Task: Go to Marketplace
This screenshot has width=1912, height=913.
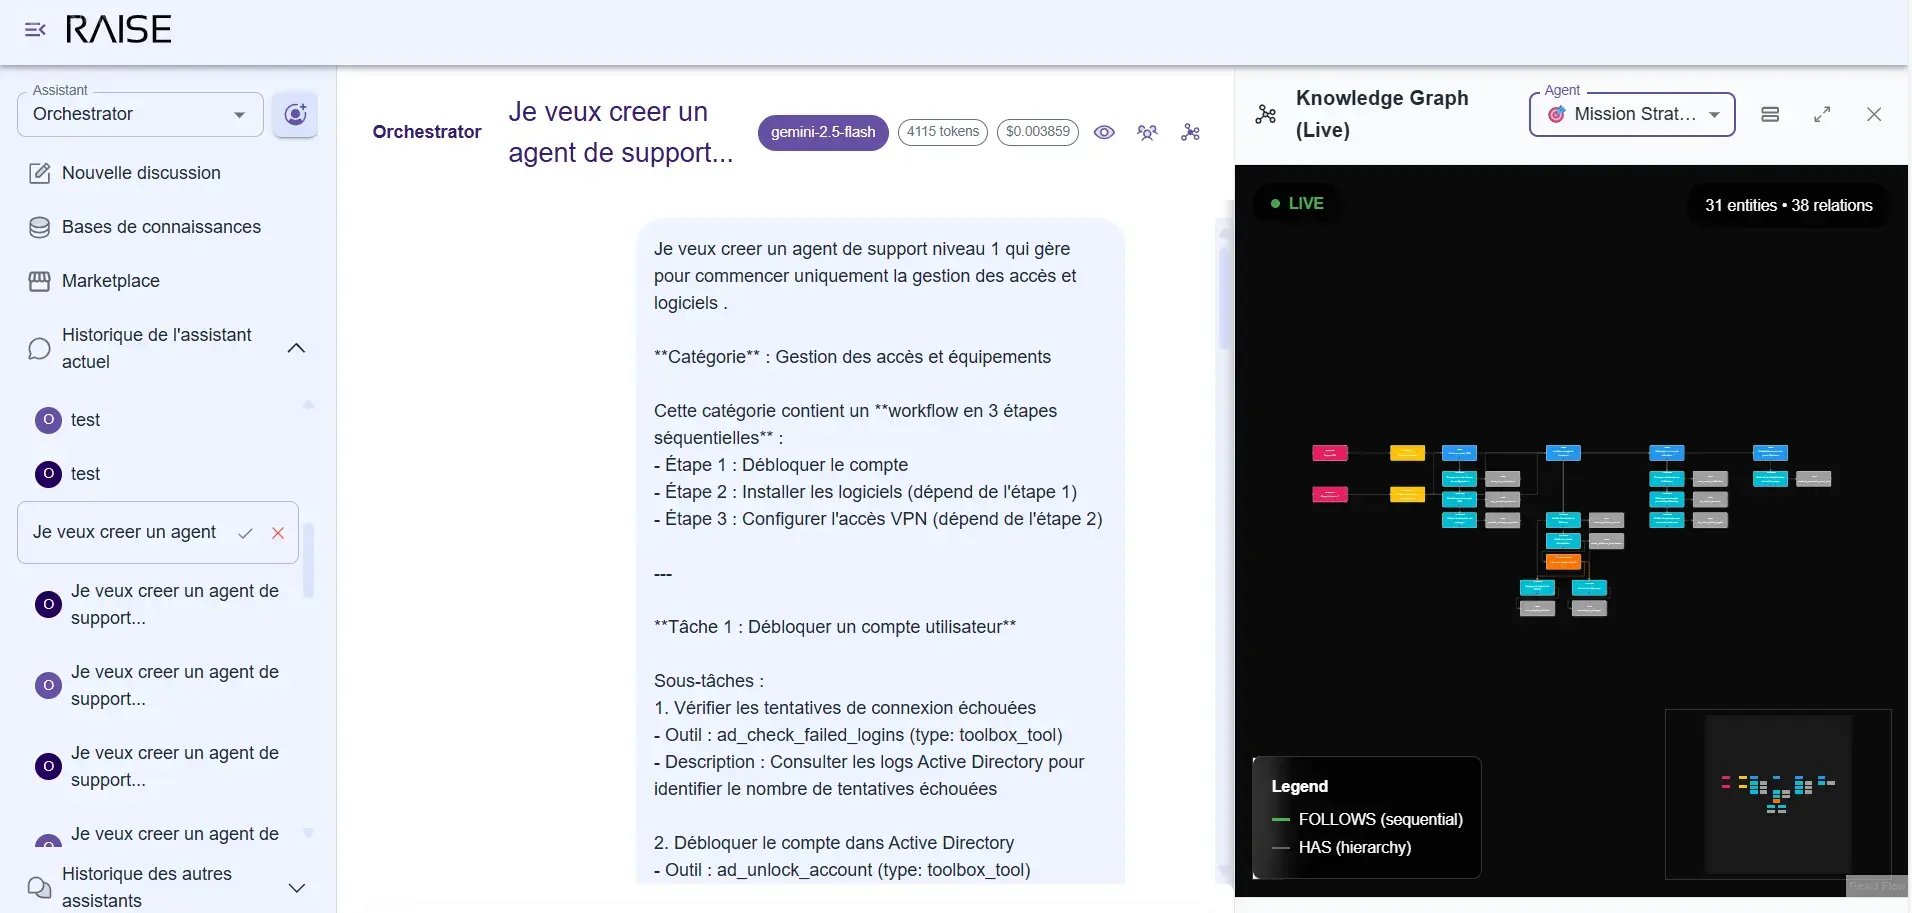Action: coord(110,281)
